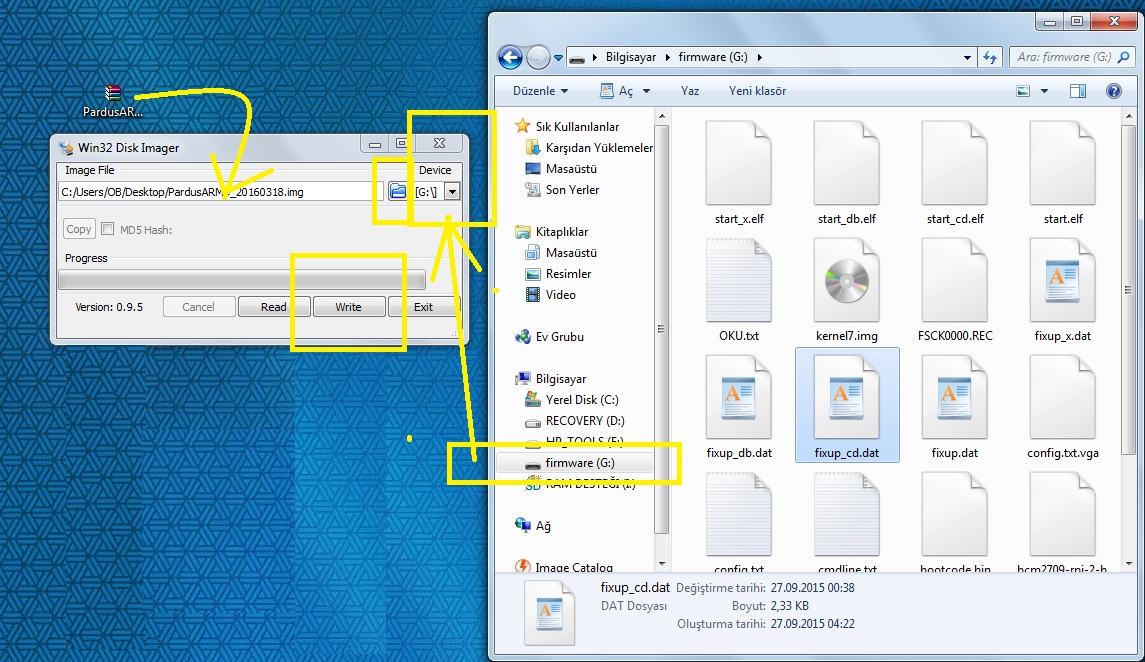Change view with the view icon
1145x662 pixels.
(1024, 91)
